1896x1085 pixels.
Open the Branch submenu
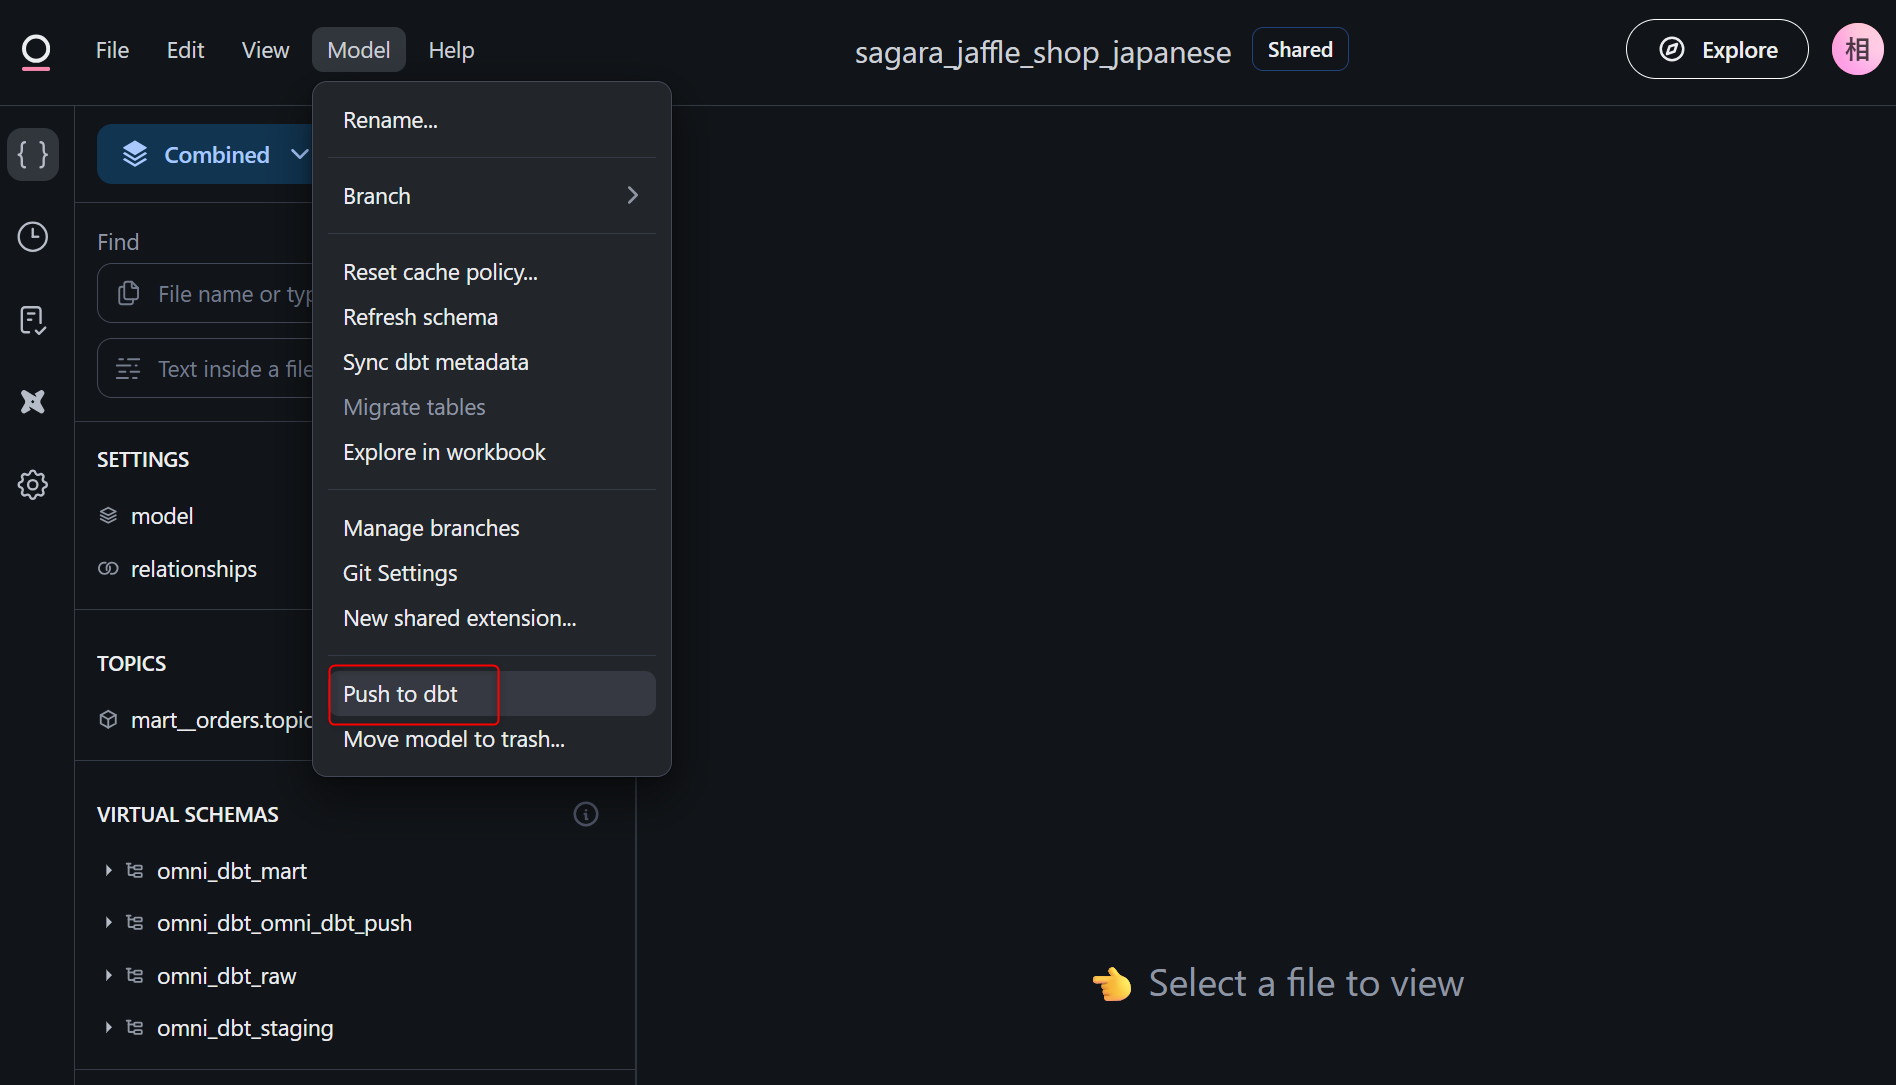pos(491,196)
